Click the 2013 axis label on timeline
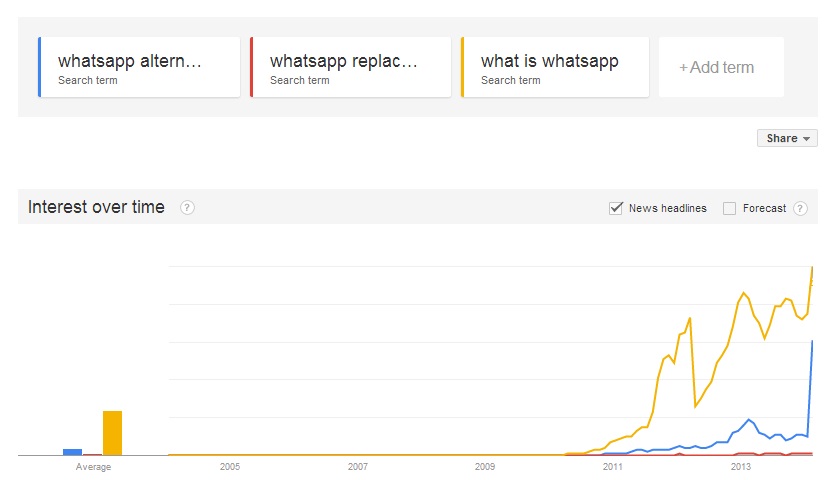Screen dimensions: 838x480 click(740, 467)
